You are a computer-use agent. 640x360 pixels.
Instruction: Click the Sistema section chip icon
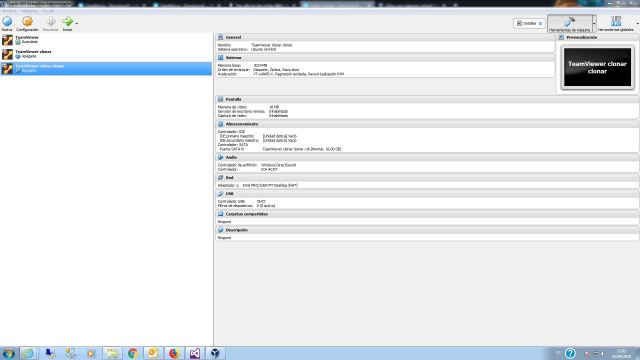pyautogui.click(x=220, y=58)
